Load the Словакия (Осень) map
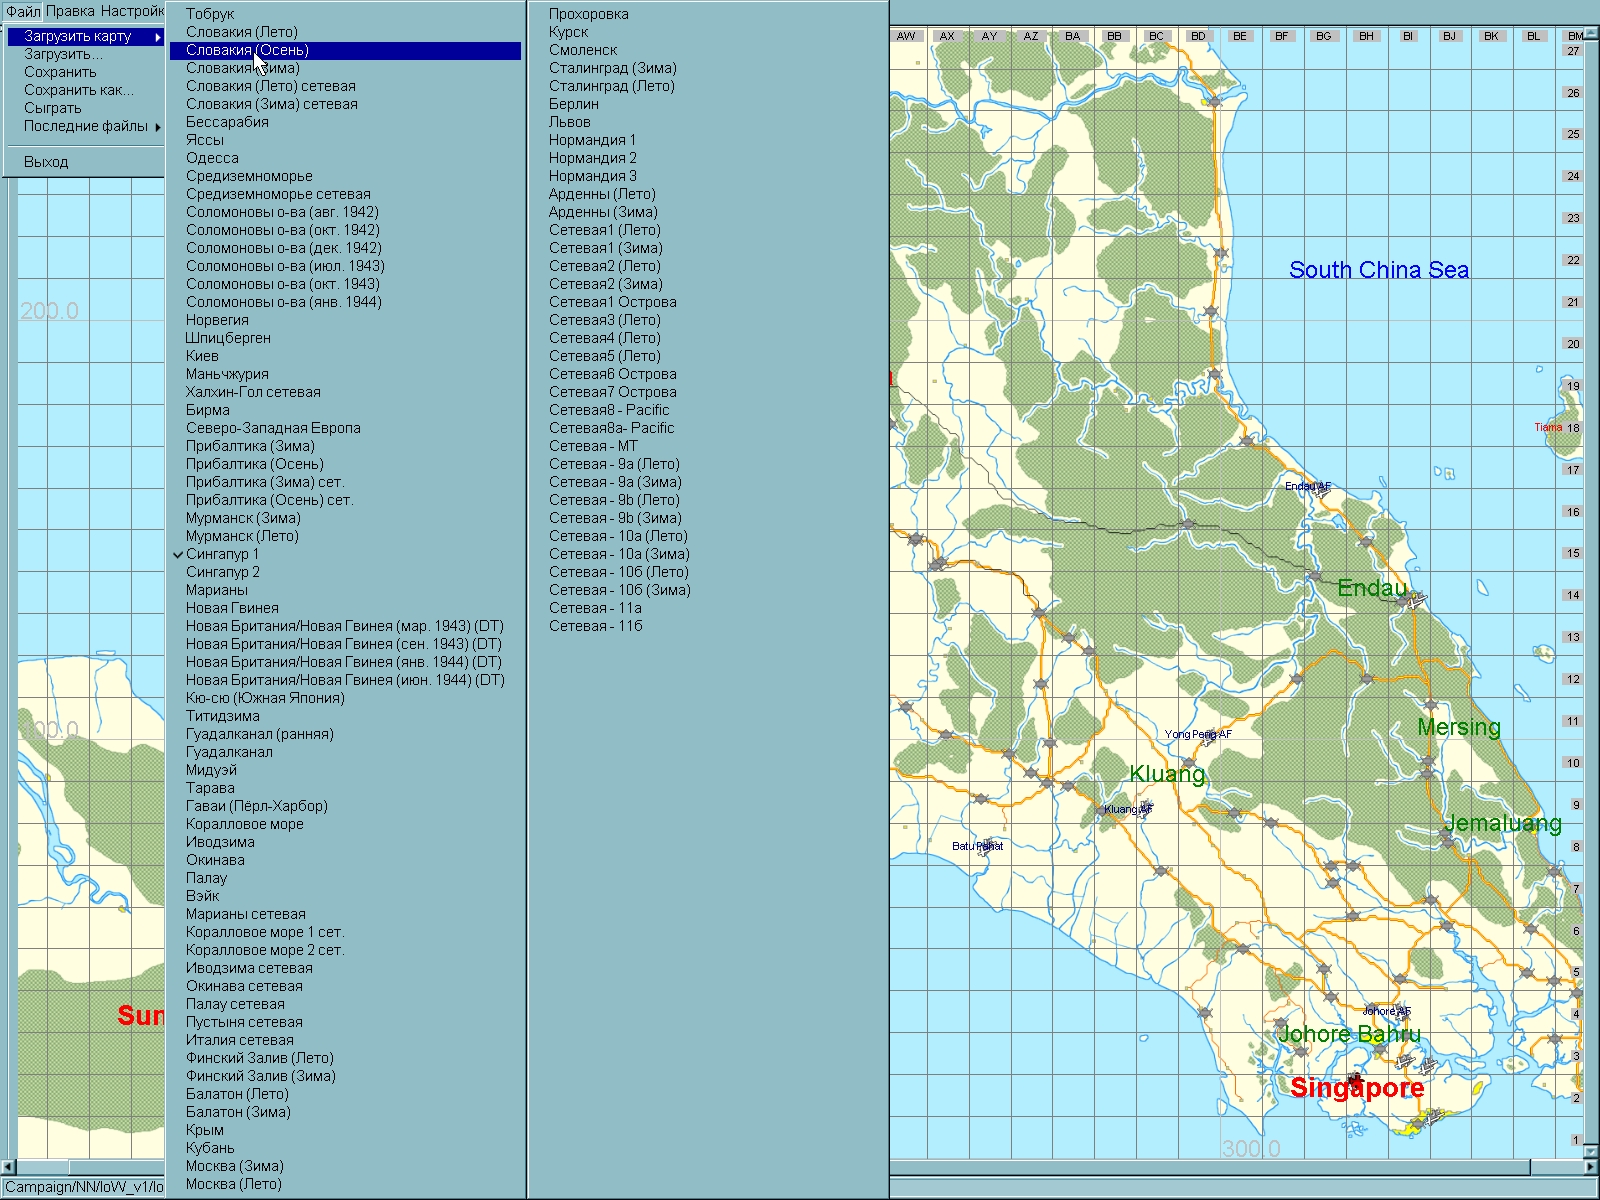Viewport: 1600px width, 1200px height. [x=247, y=50]
